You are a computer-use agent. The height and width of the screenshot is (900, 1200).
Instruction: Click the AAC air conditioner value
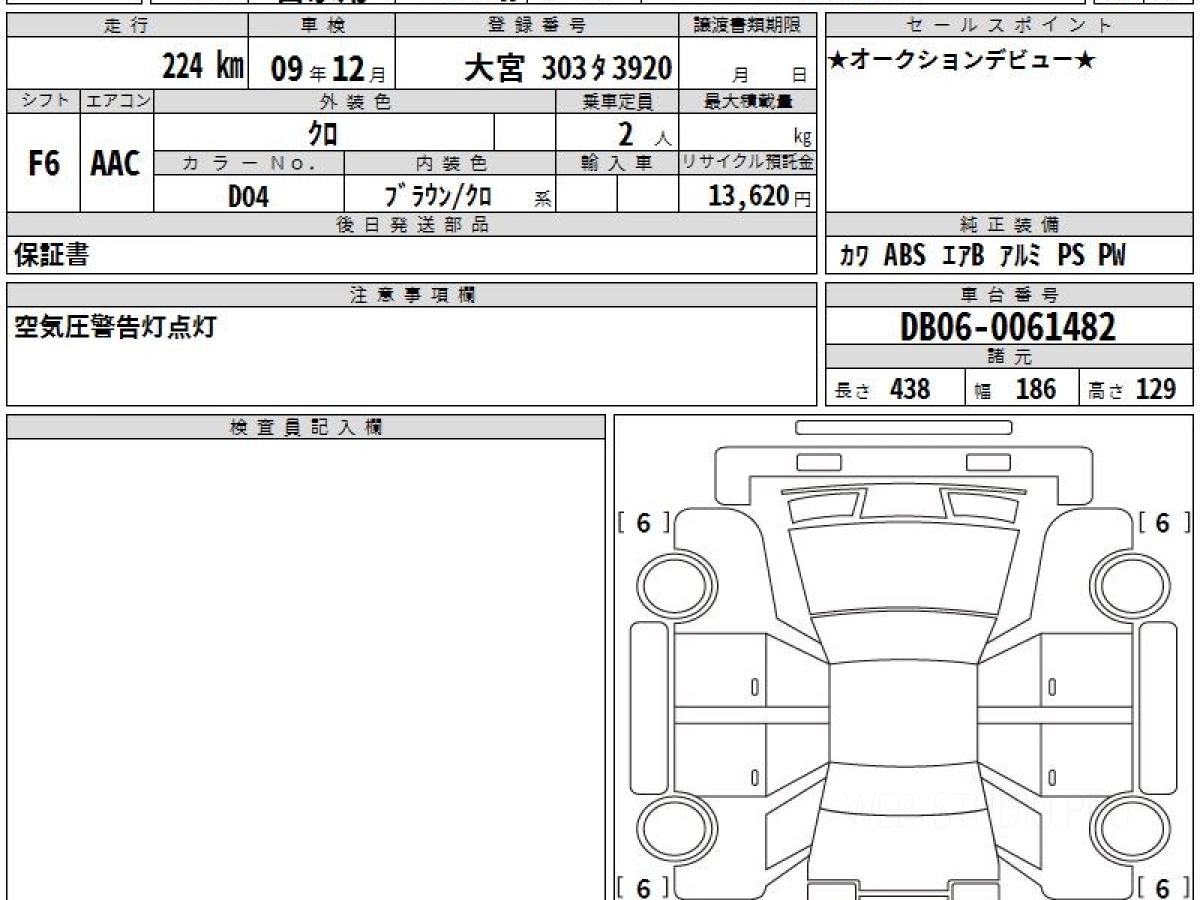(116, 165)
